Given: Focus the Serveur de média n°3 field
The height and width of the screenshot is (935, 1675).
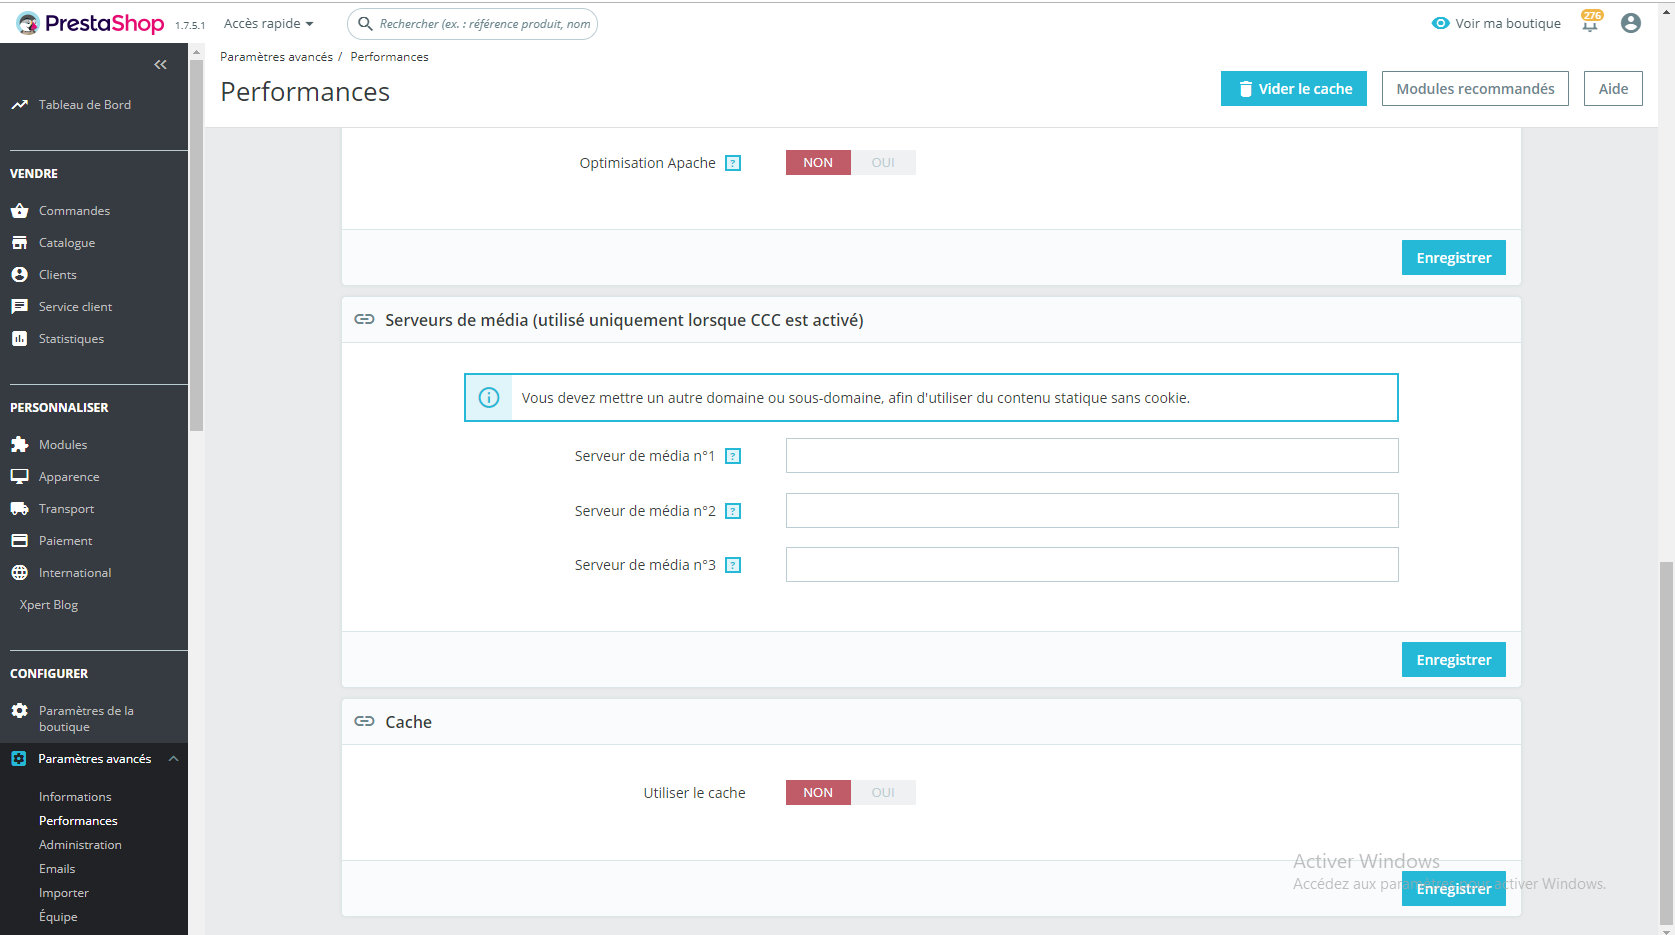Looking at the screenshot, I should point(1092,564).
